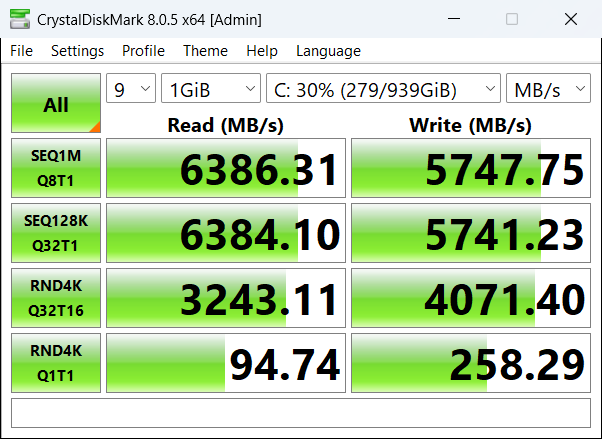Click the empty comment field at the bottom
This screenshot has height=439, width=602.
click(301, 413)
